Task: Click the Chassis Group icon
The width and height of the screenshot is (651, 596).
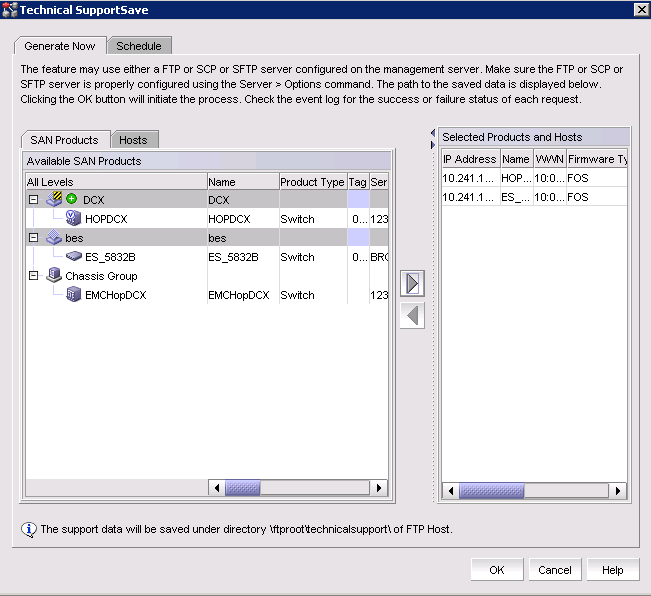Action: [x=55, y=276]
